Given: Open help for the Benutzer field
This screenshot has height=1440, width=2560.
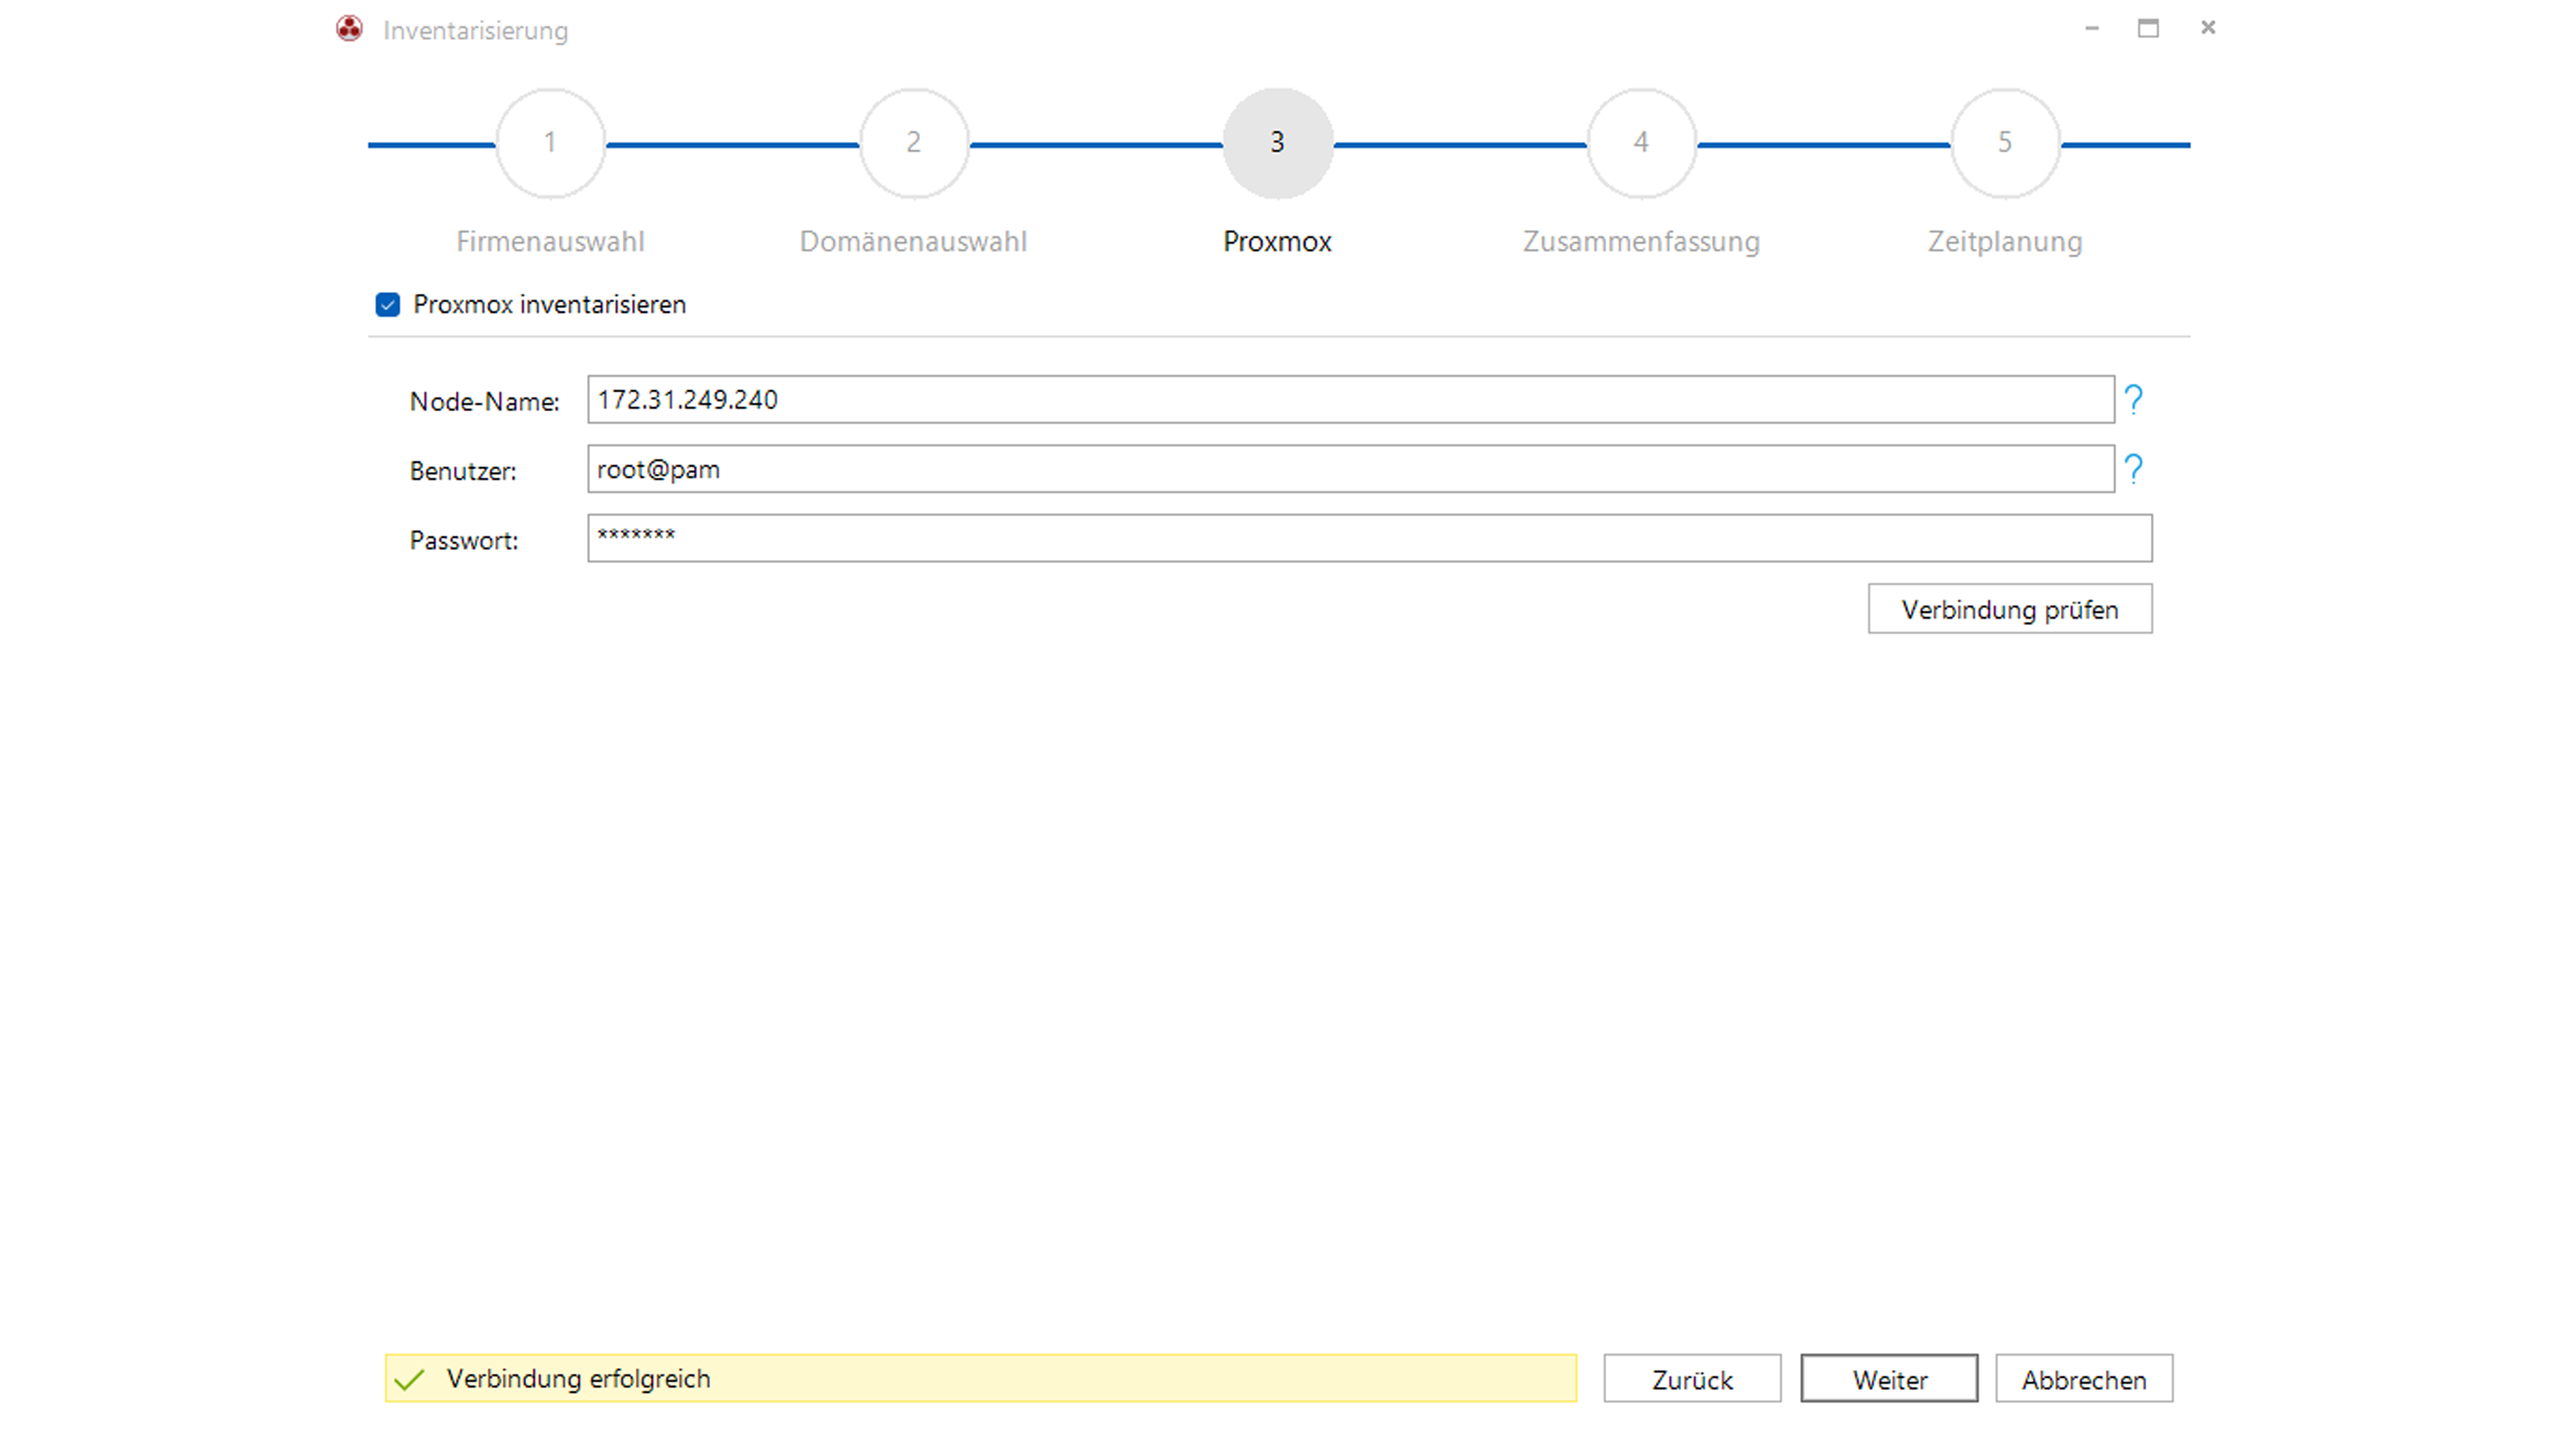Looking at the screenshot, I should [x=2133, y=469].
